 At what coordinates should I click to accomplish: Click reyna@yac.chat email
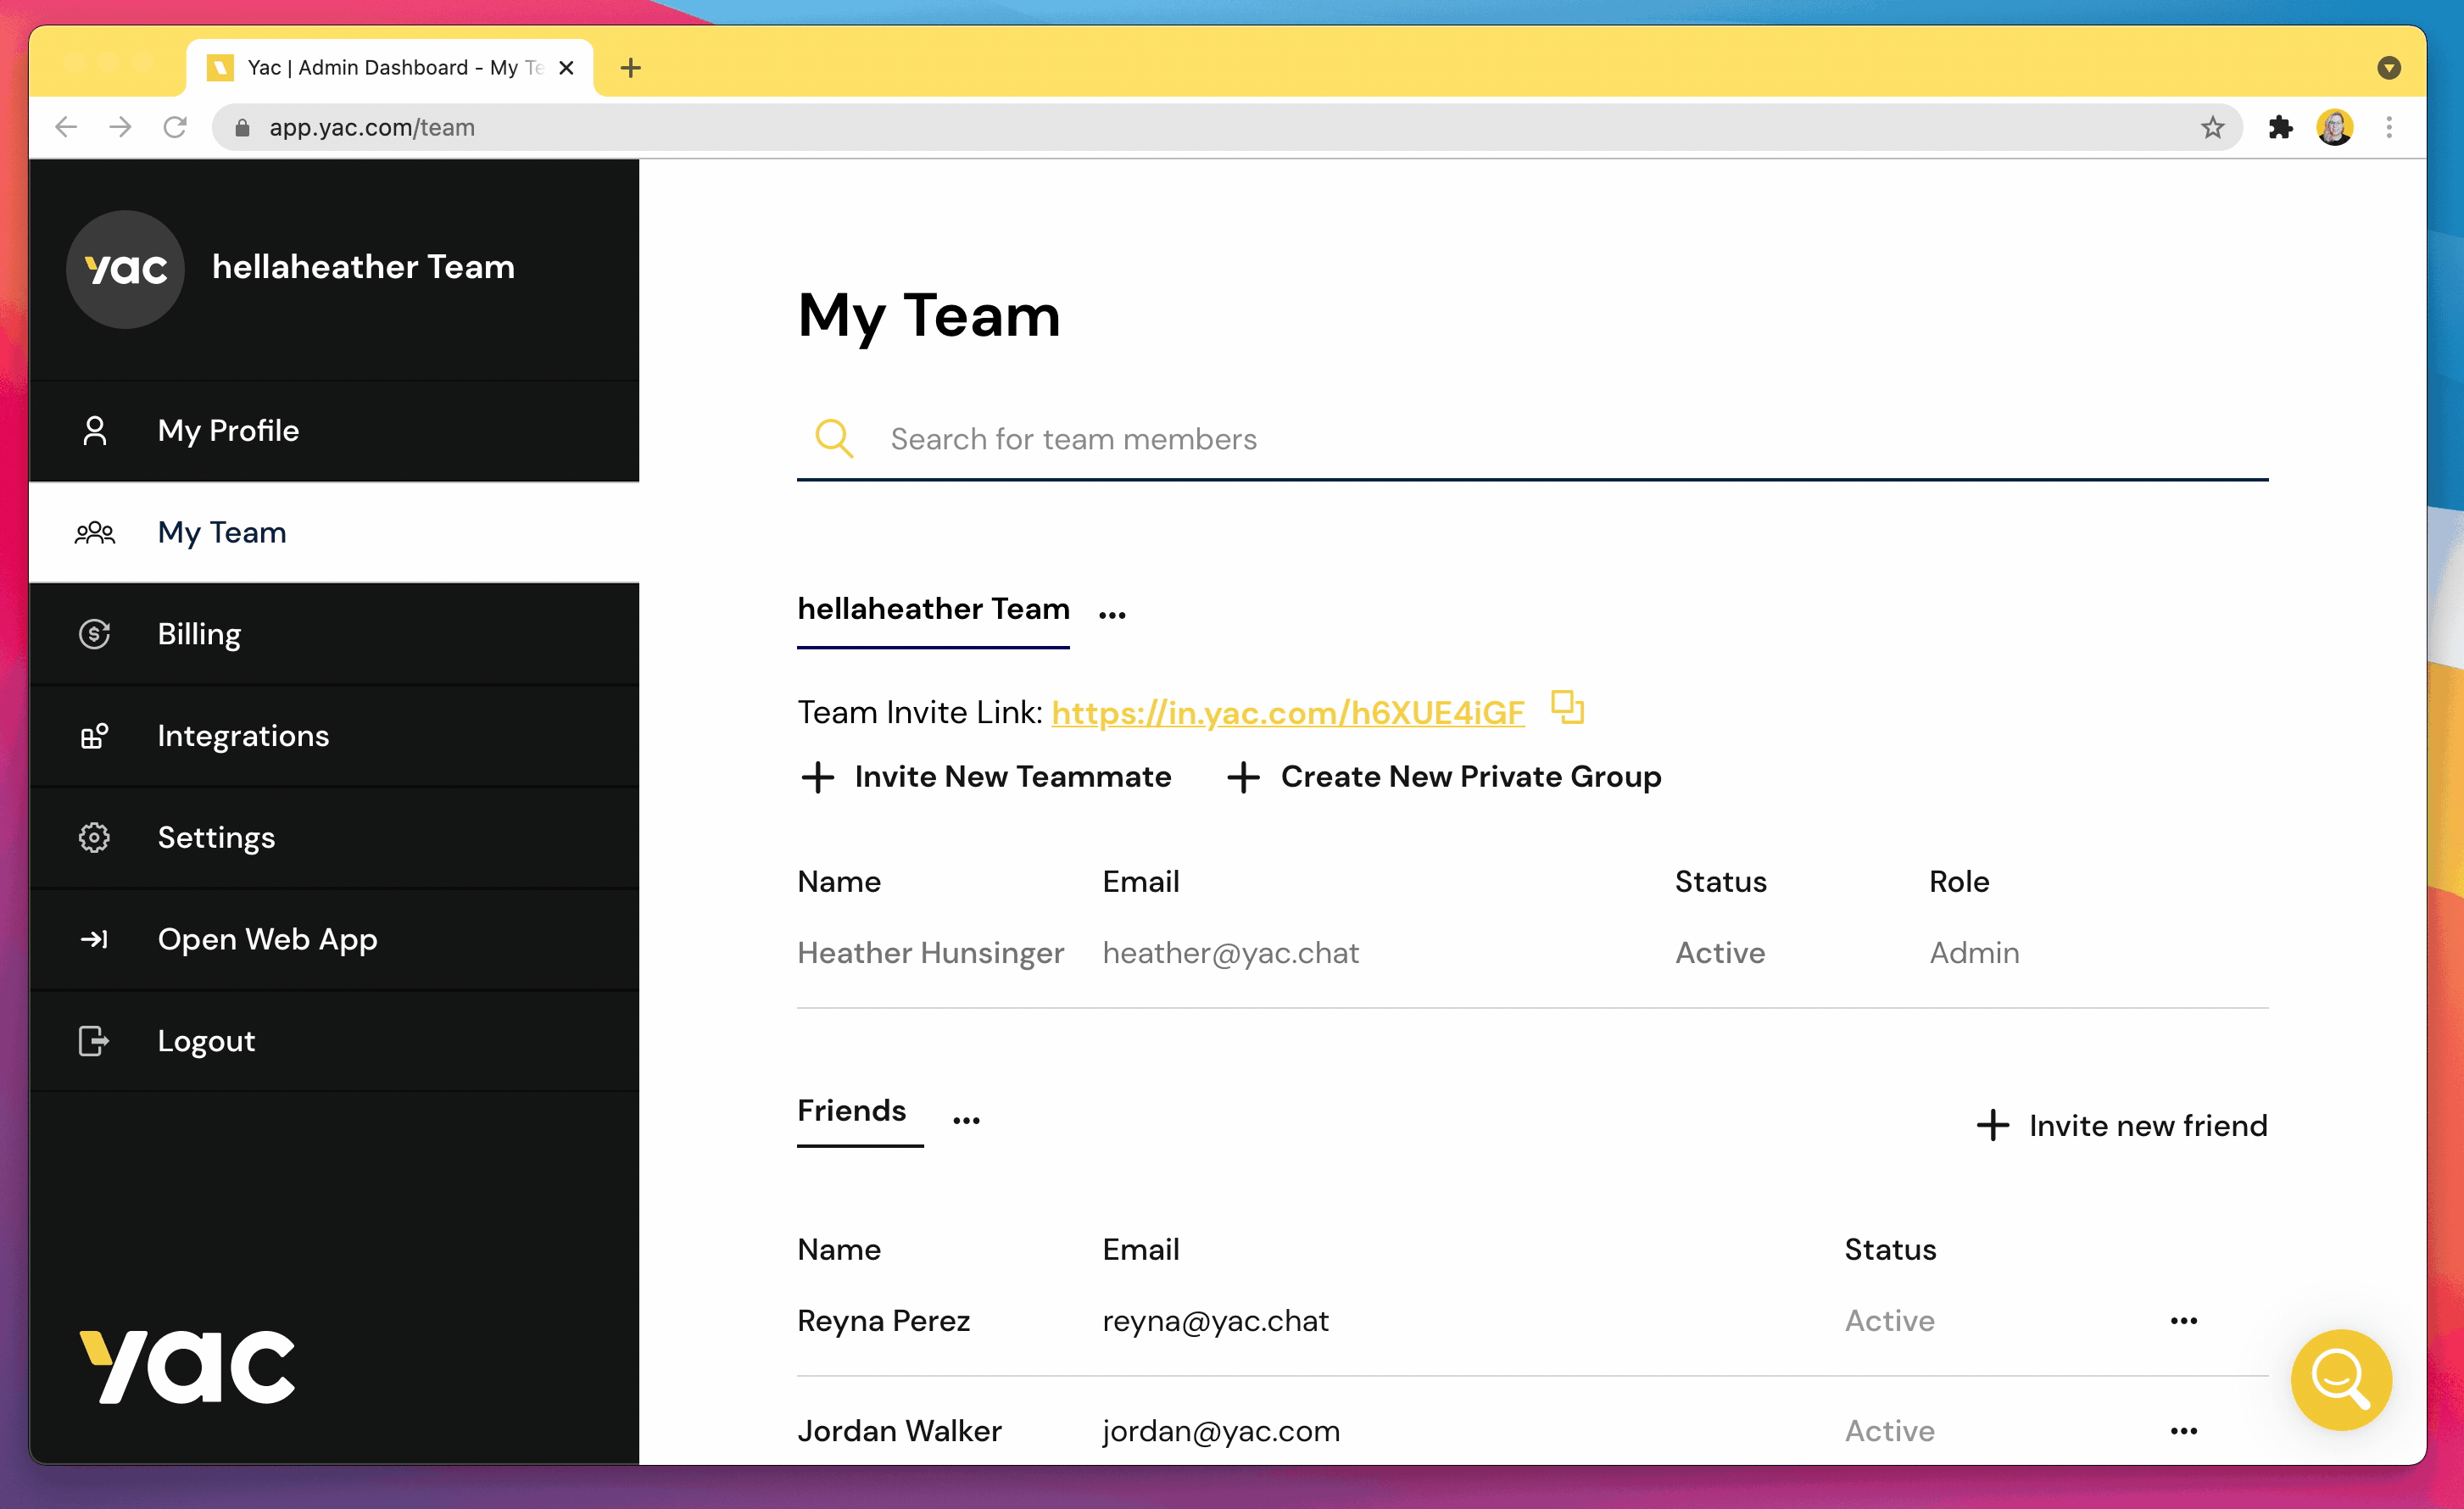point(1215,1321)
